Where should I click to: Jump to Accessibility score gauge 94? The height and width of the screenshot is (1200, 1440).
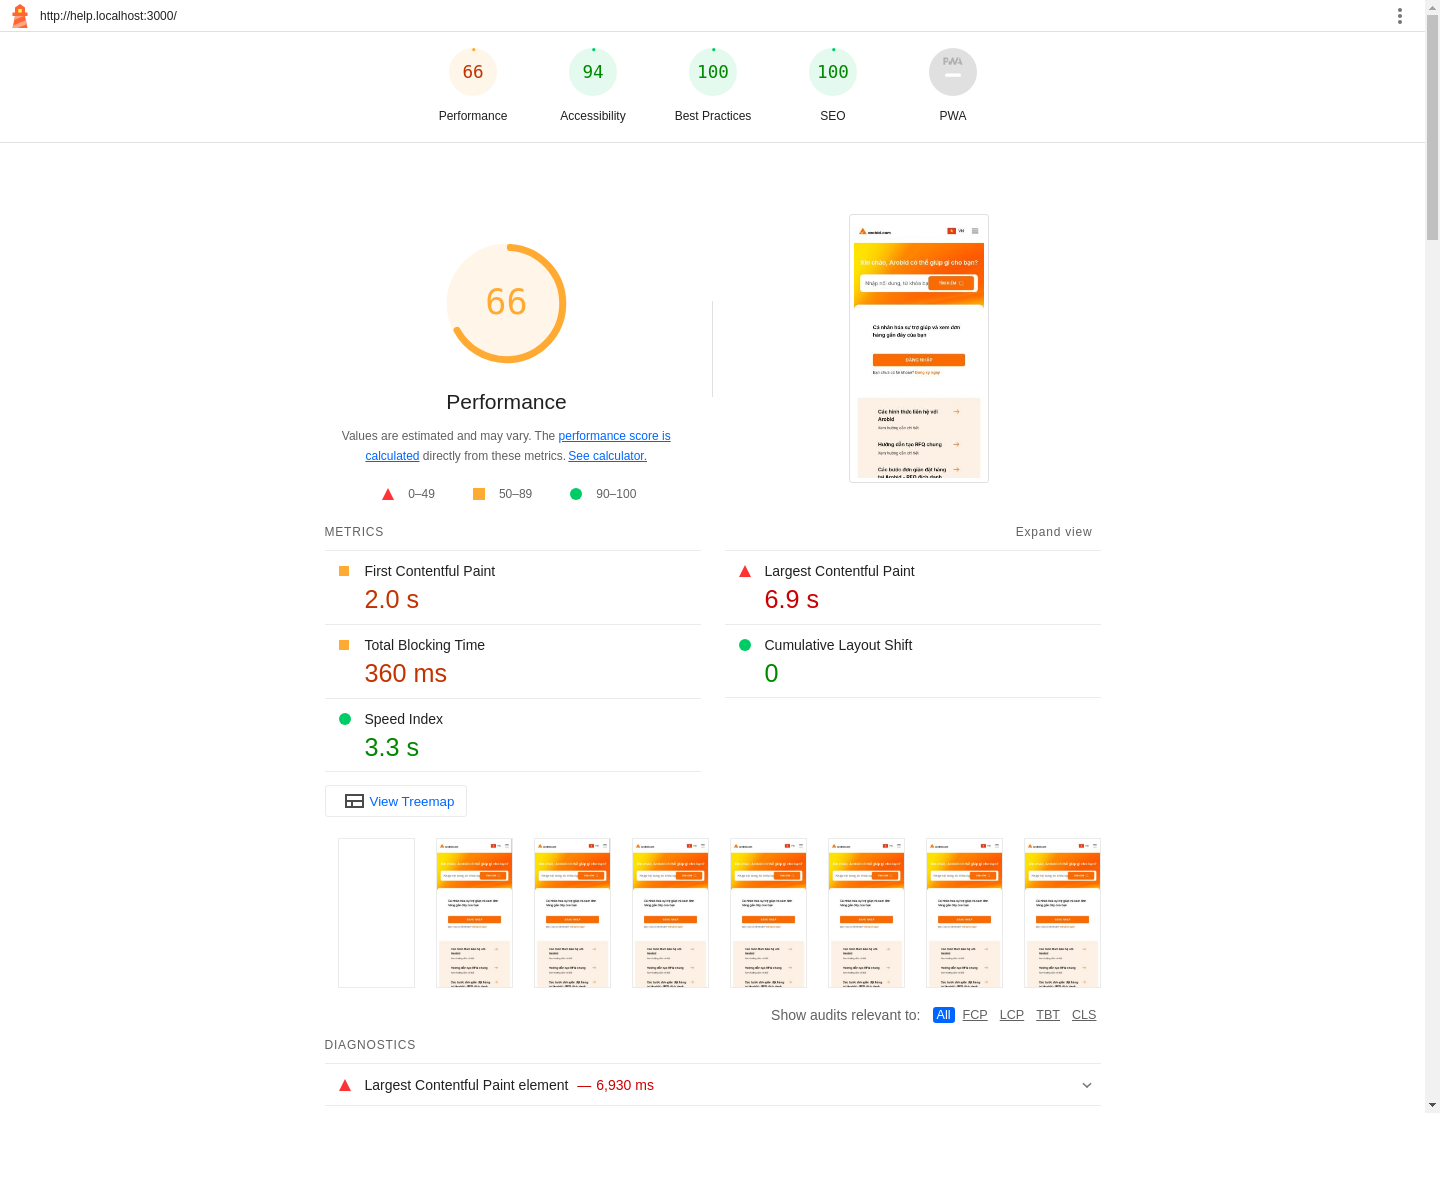[x=593, y=72]
